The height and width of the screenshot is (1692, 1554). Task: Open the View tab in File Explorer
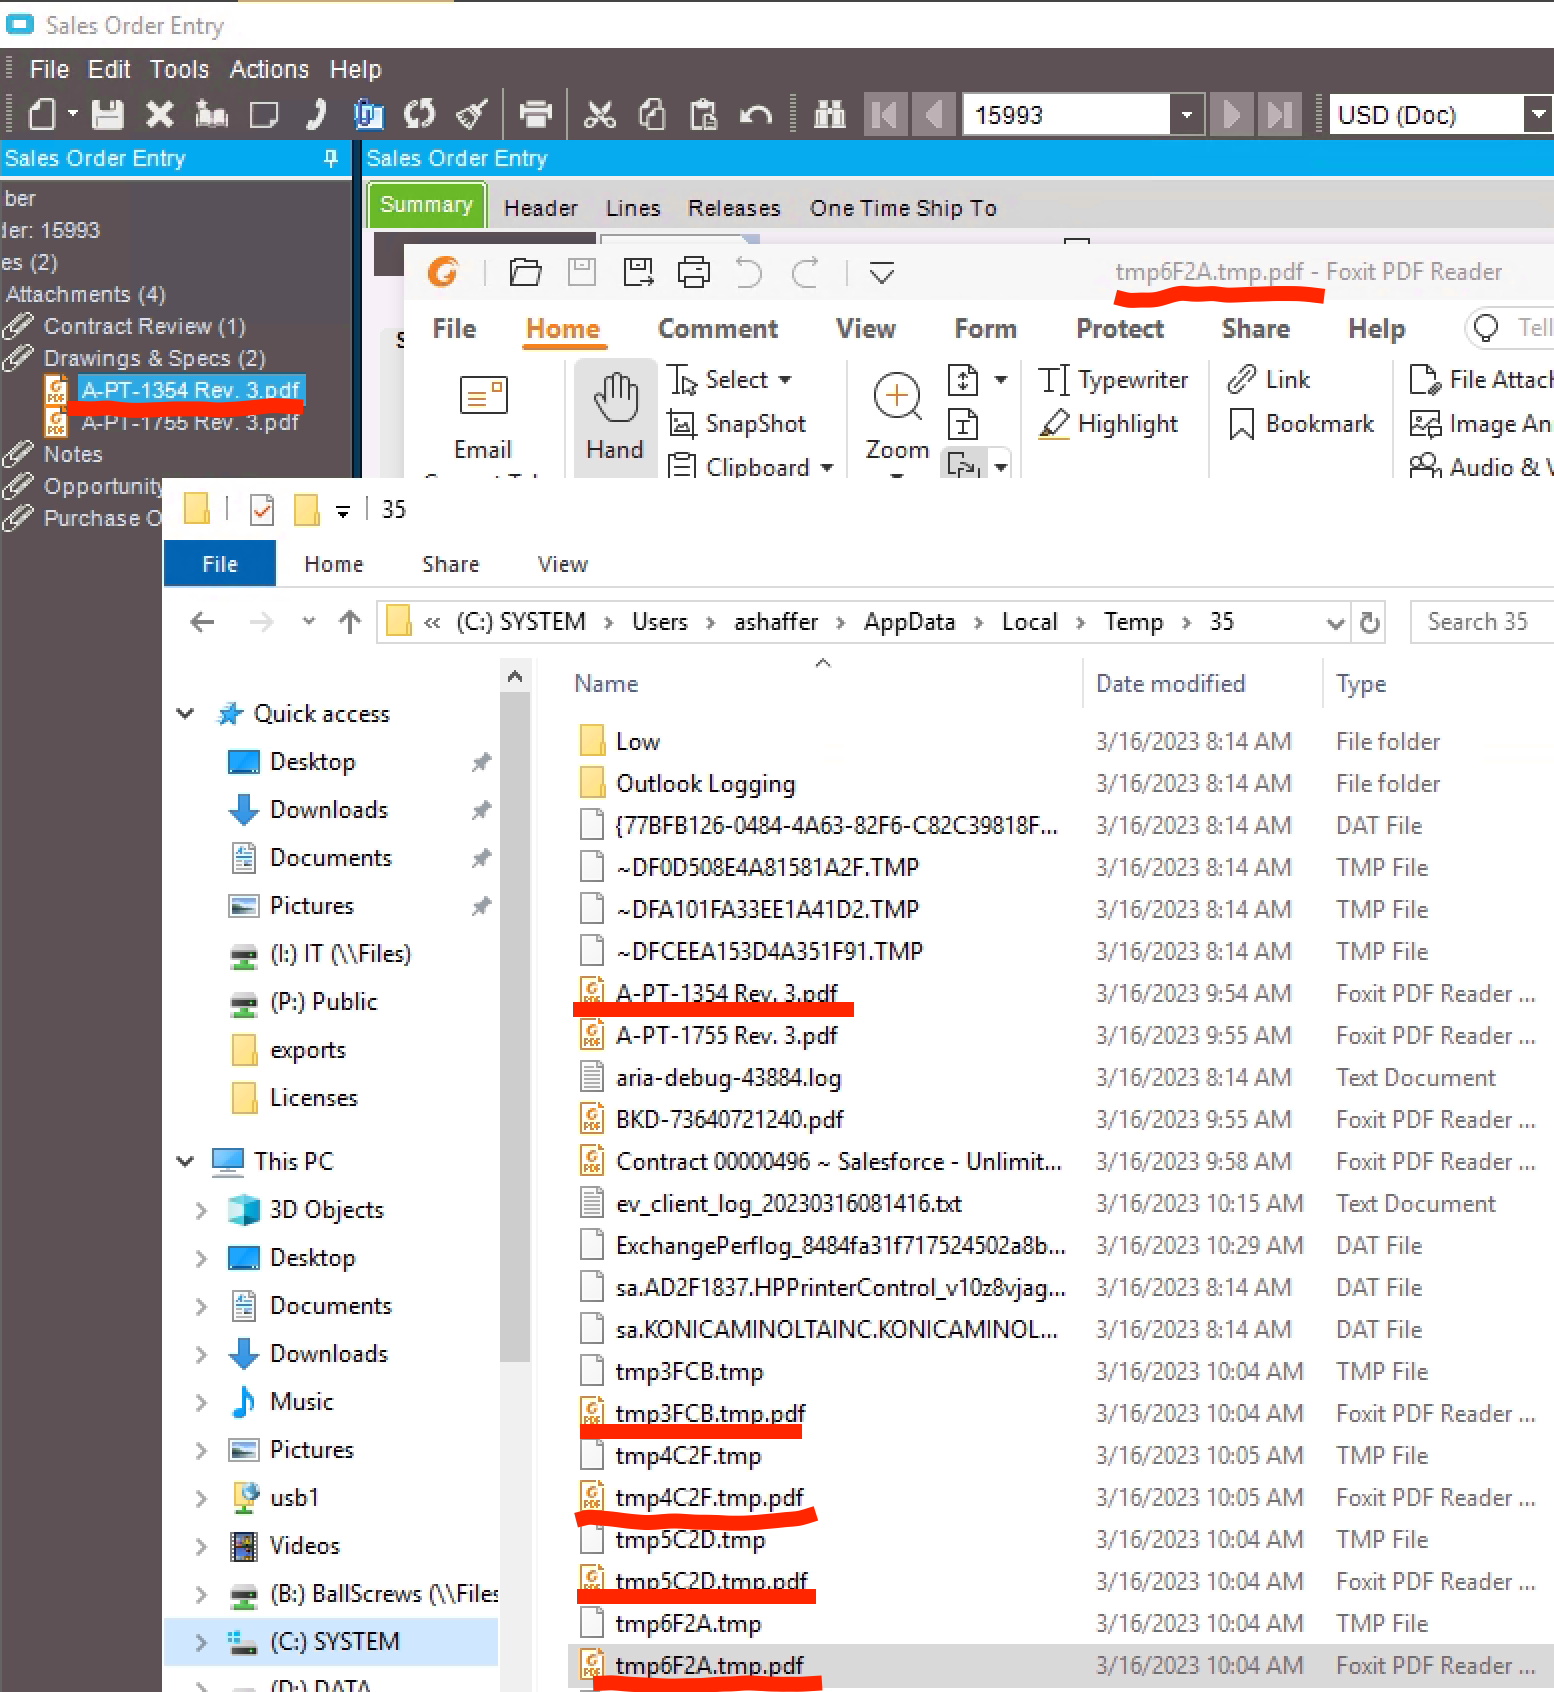pos(562,564)
